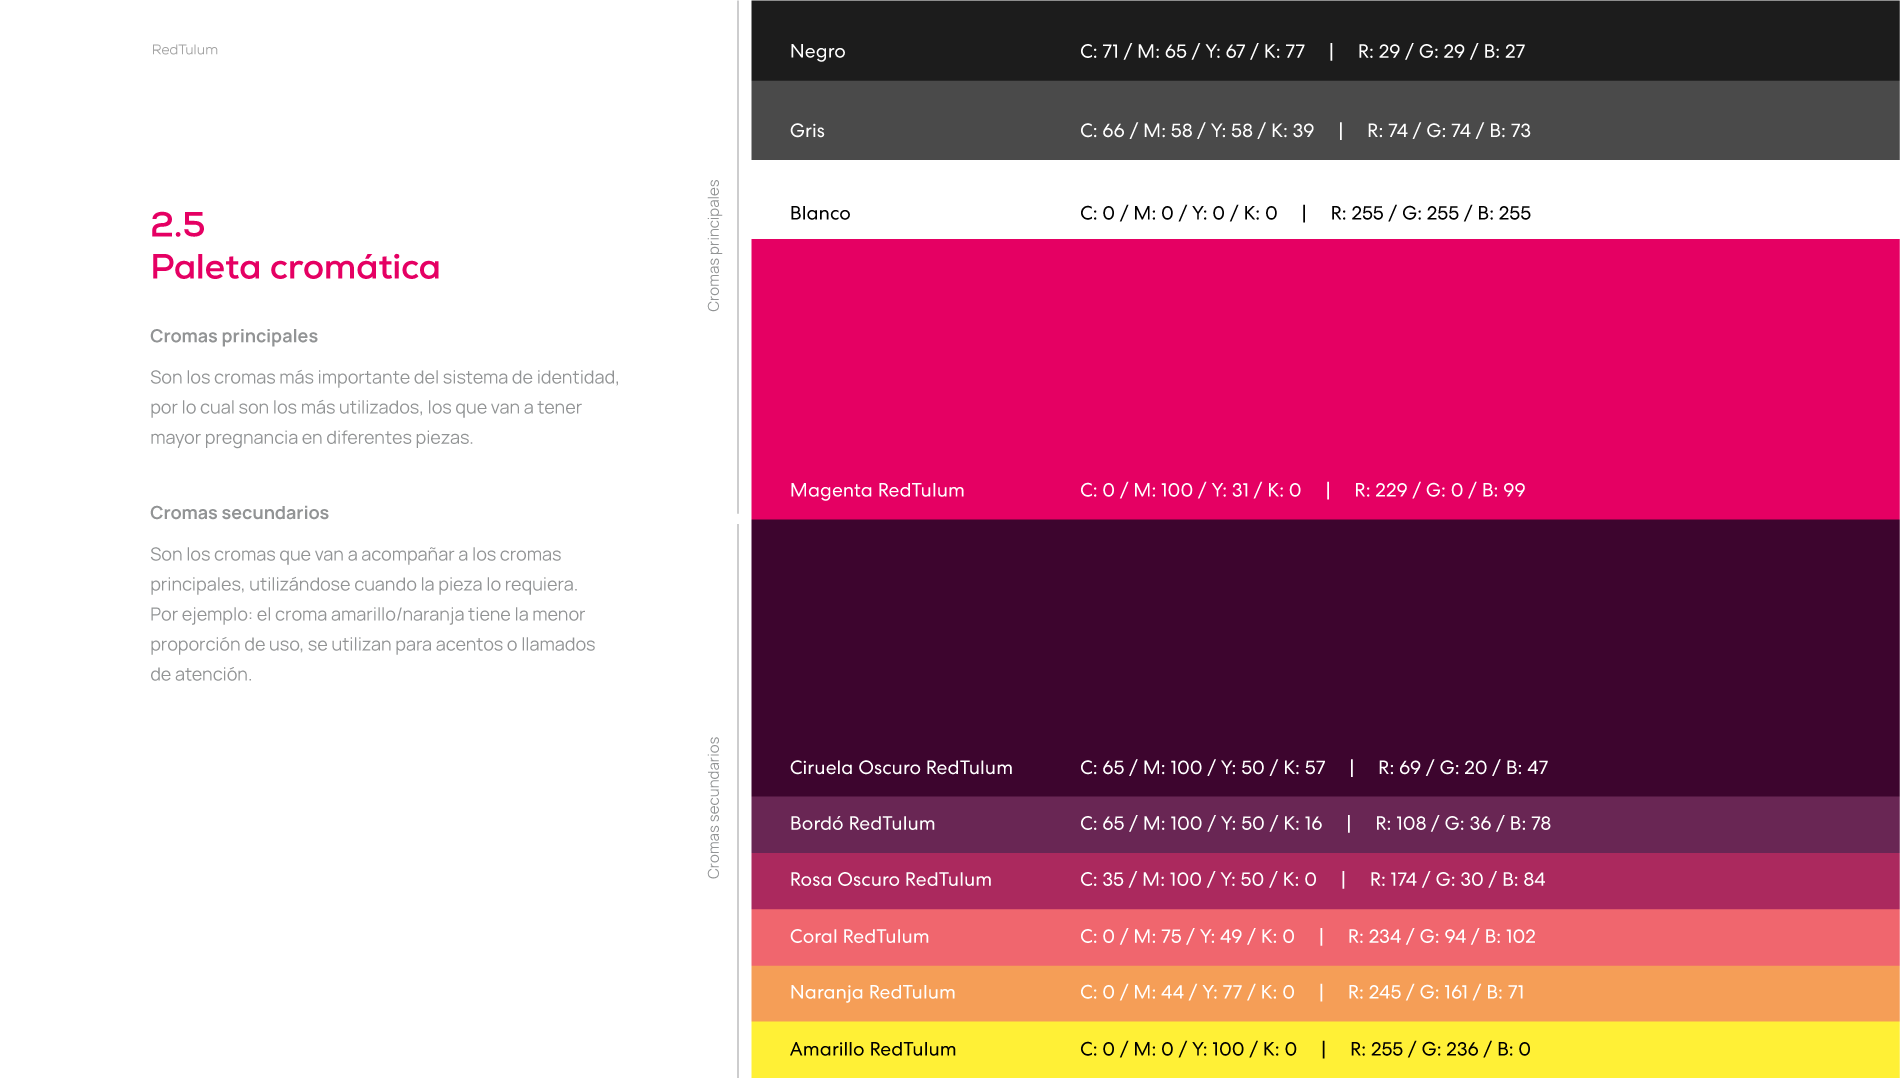The image size is (1900, 1078).
Task: Click the bold Cromas secundarios heading
Action: 239,513
